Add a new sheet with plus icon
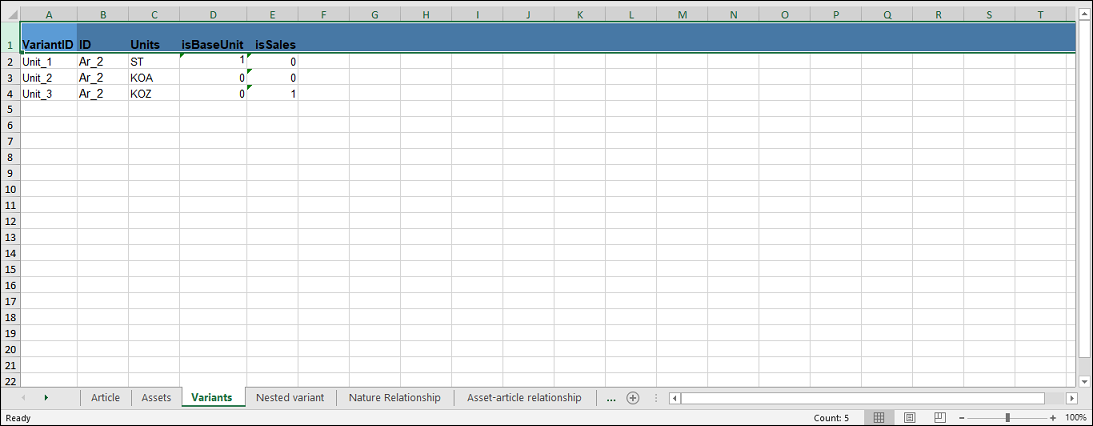This screenshot has width=1093, height=426. 633,398
